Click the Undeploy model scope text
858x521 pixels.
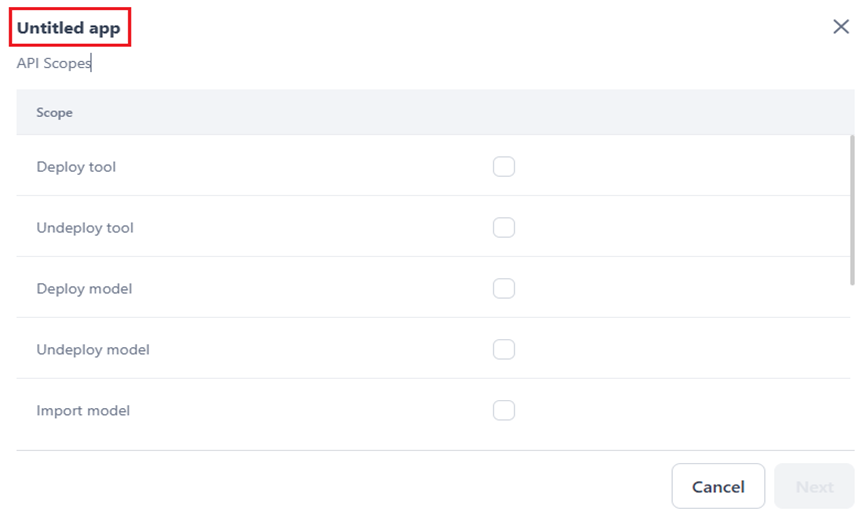click(x=93, y=350)
